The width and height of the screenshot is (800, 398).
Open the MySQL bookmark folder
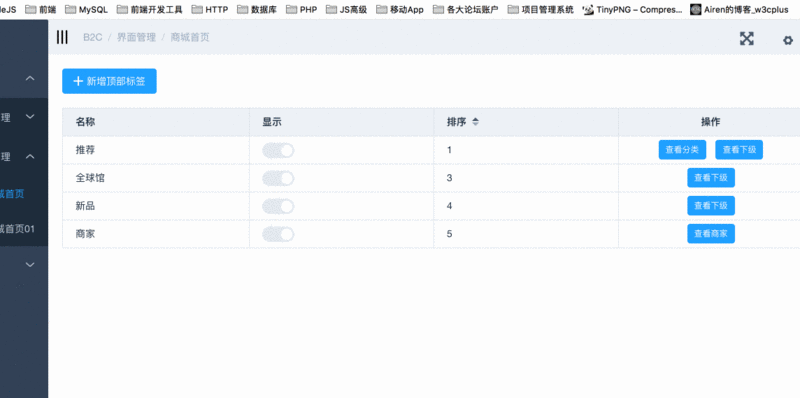(x=86, y=9)
